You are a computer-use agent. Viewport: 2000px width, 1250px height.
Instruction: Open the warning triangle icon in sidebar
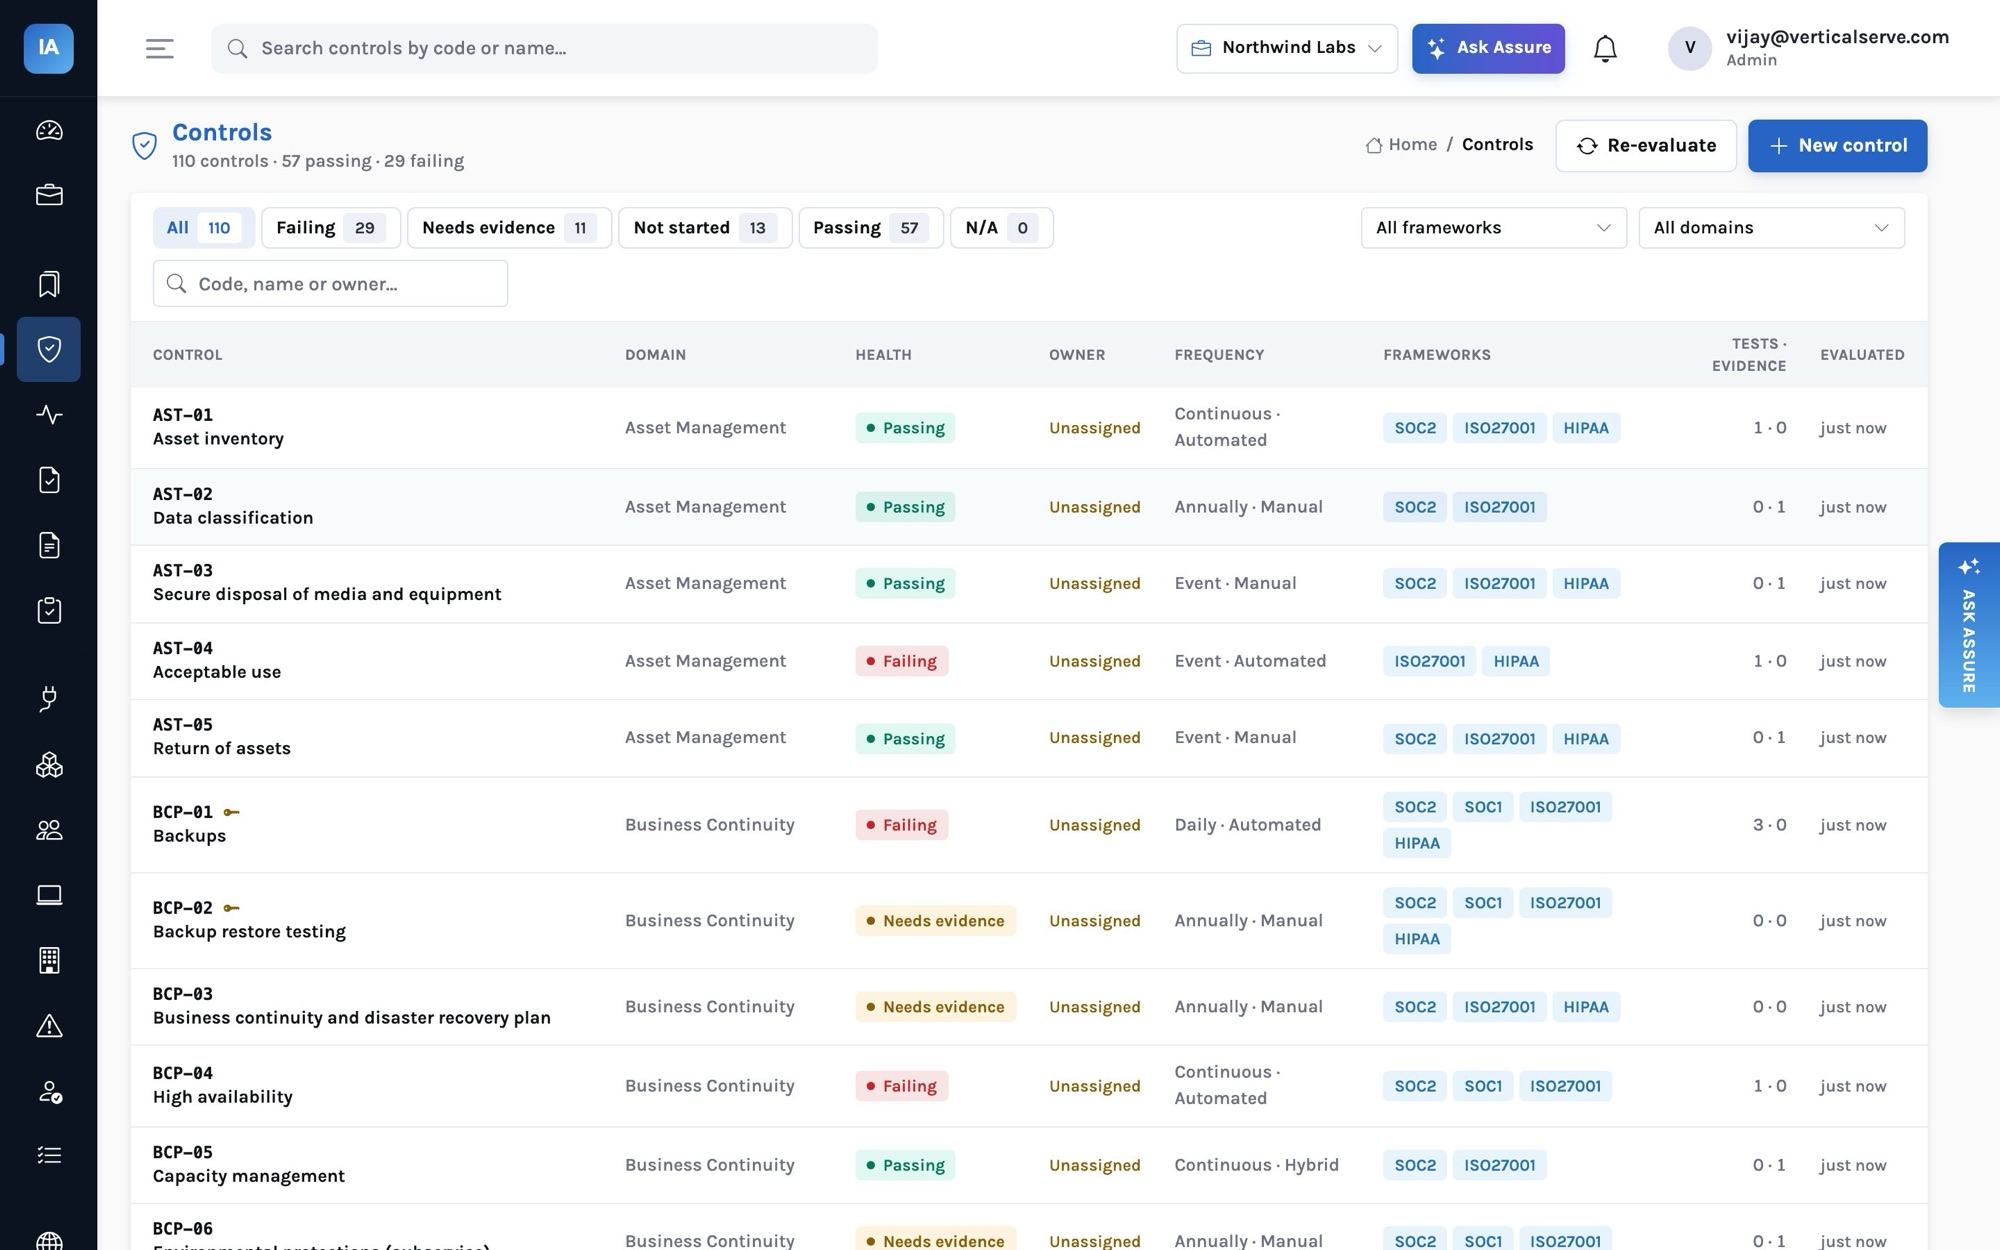49,1026
